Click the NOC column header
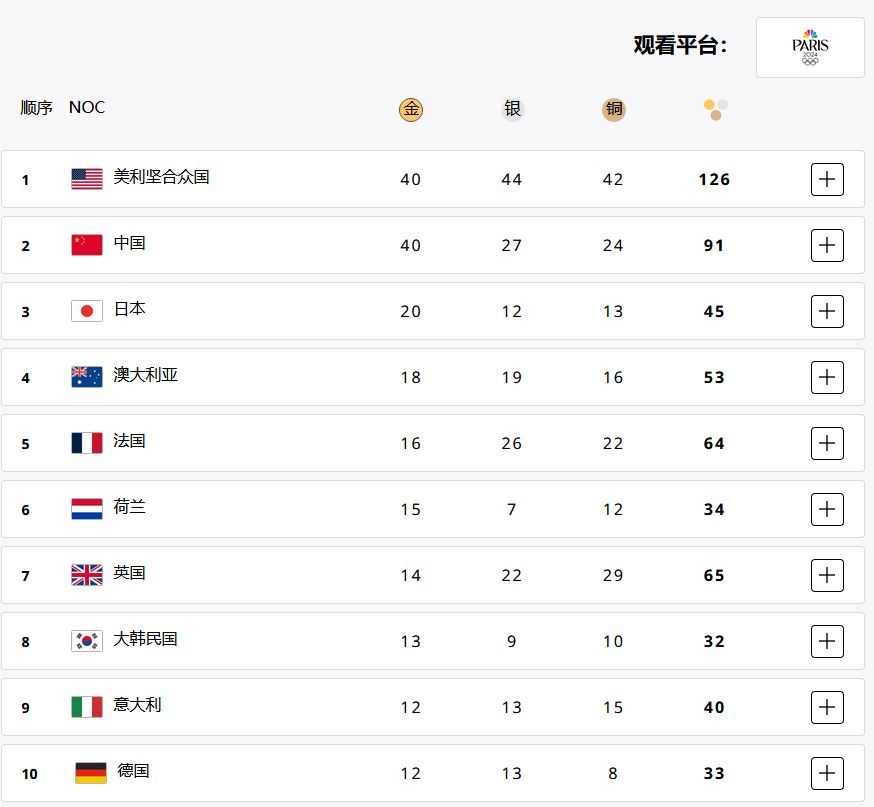Screen dimensions: 874x807 (87, 107)
